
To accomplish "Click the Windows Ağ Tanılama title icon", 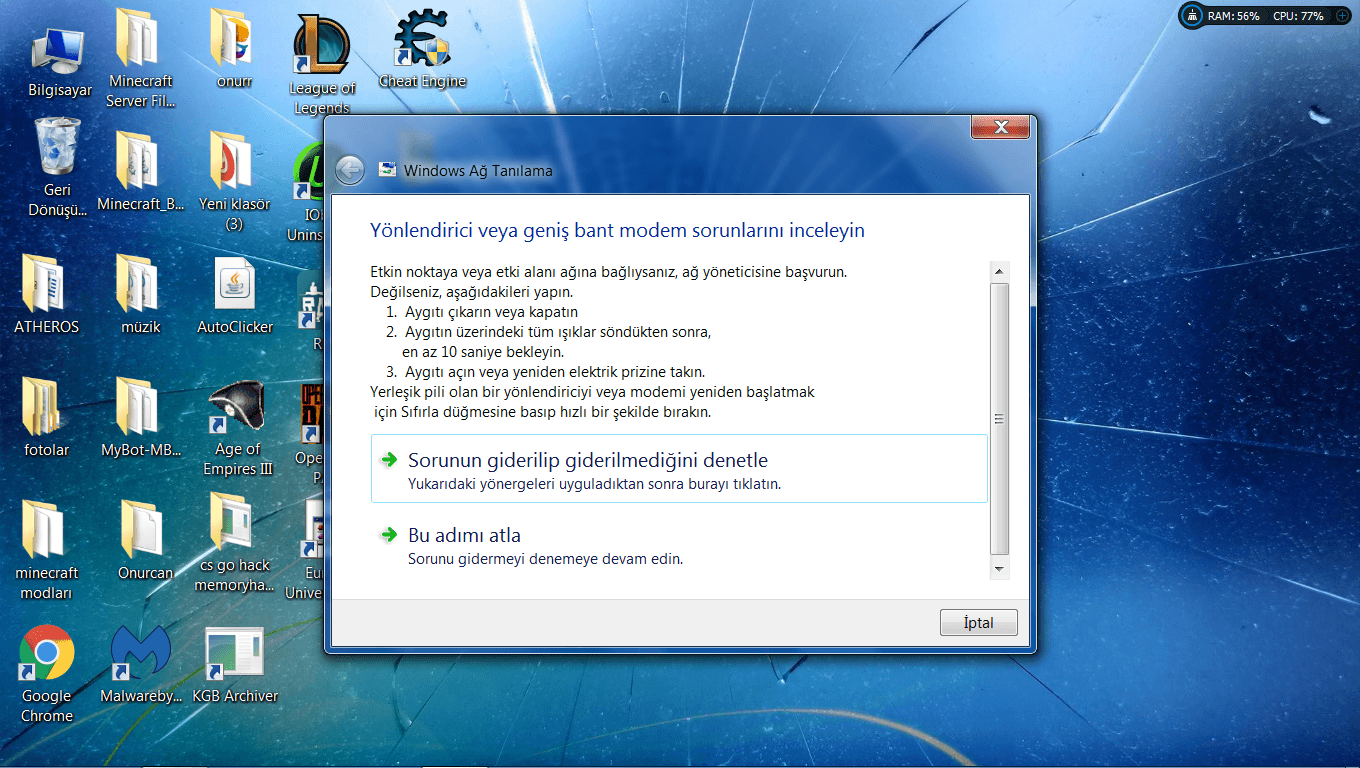I will coord(387,169).
